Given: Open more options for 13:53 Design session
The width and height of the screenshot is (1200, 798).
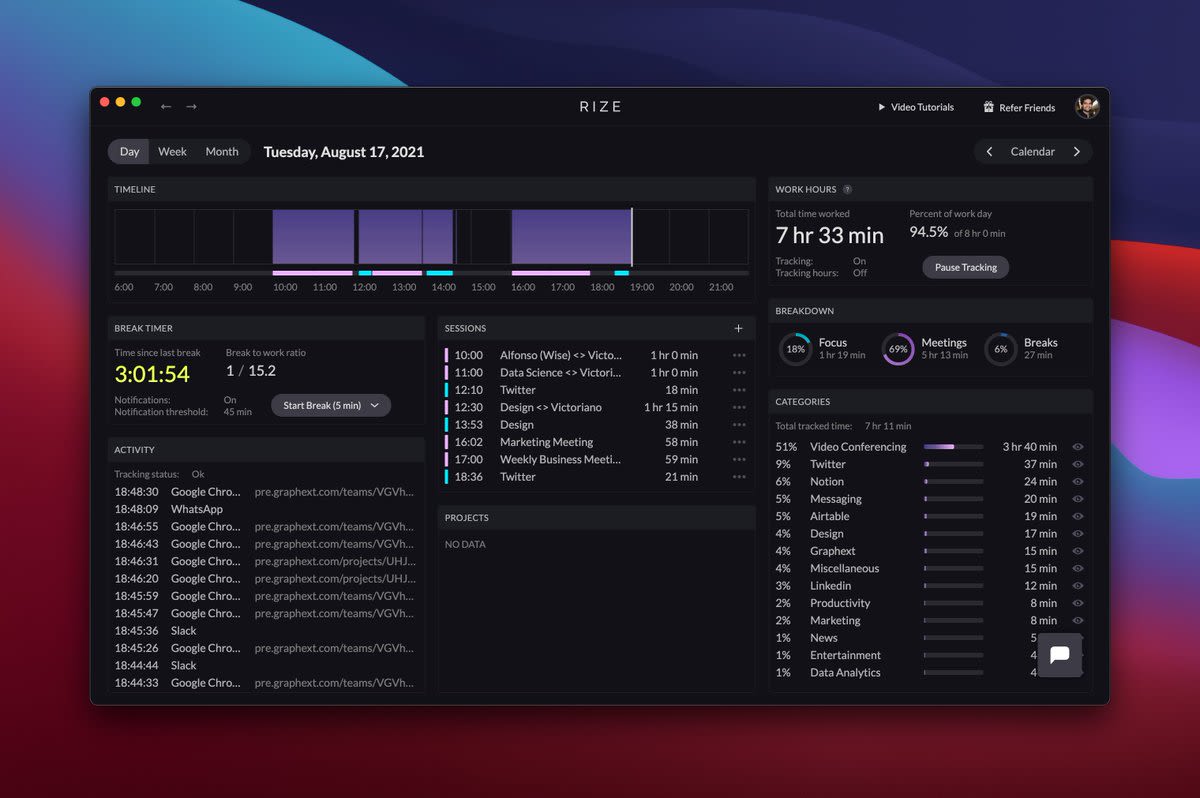Looking at the screenshot, I should pos(739,425).
